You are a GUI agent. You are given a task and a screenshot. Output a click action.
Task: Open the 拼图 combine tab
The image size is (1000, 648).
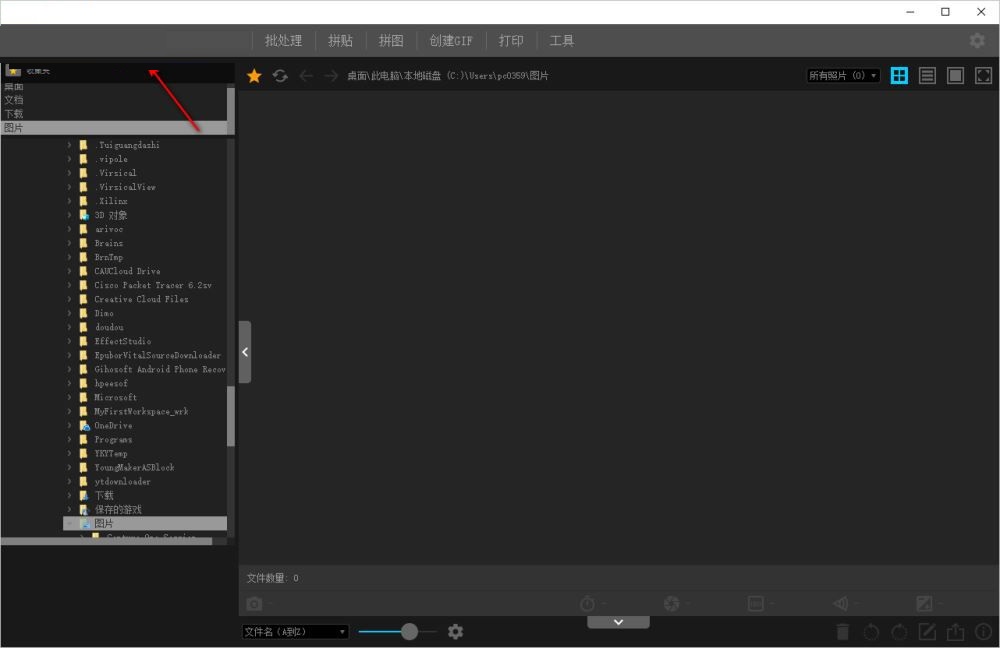click(x=391, y=41)
